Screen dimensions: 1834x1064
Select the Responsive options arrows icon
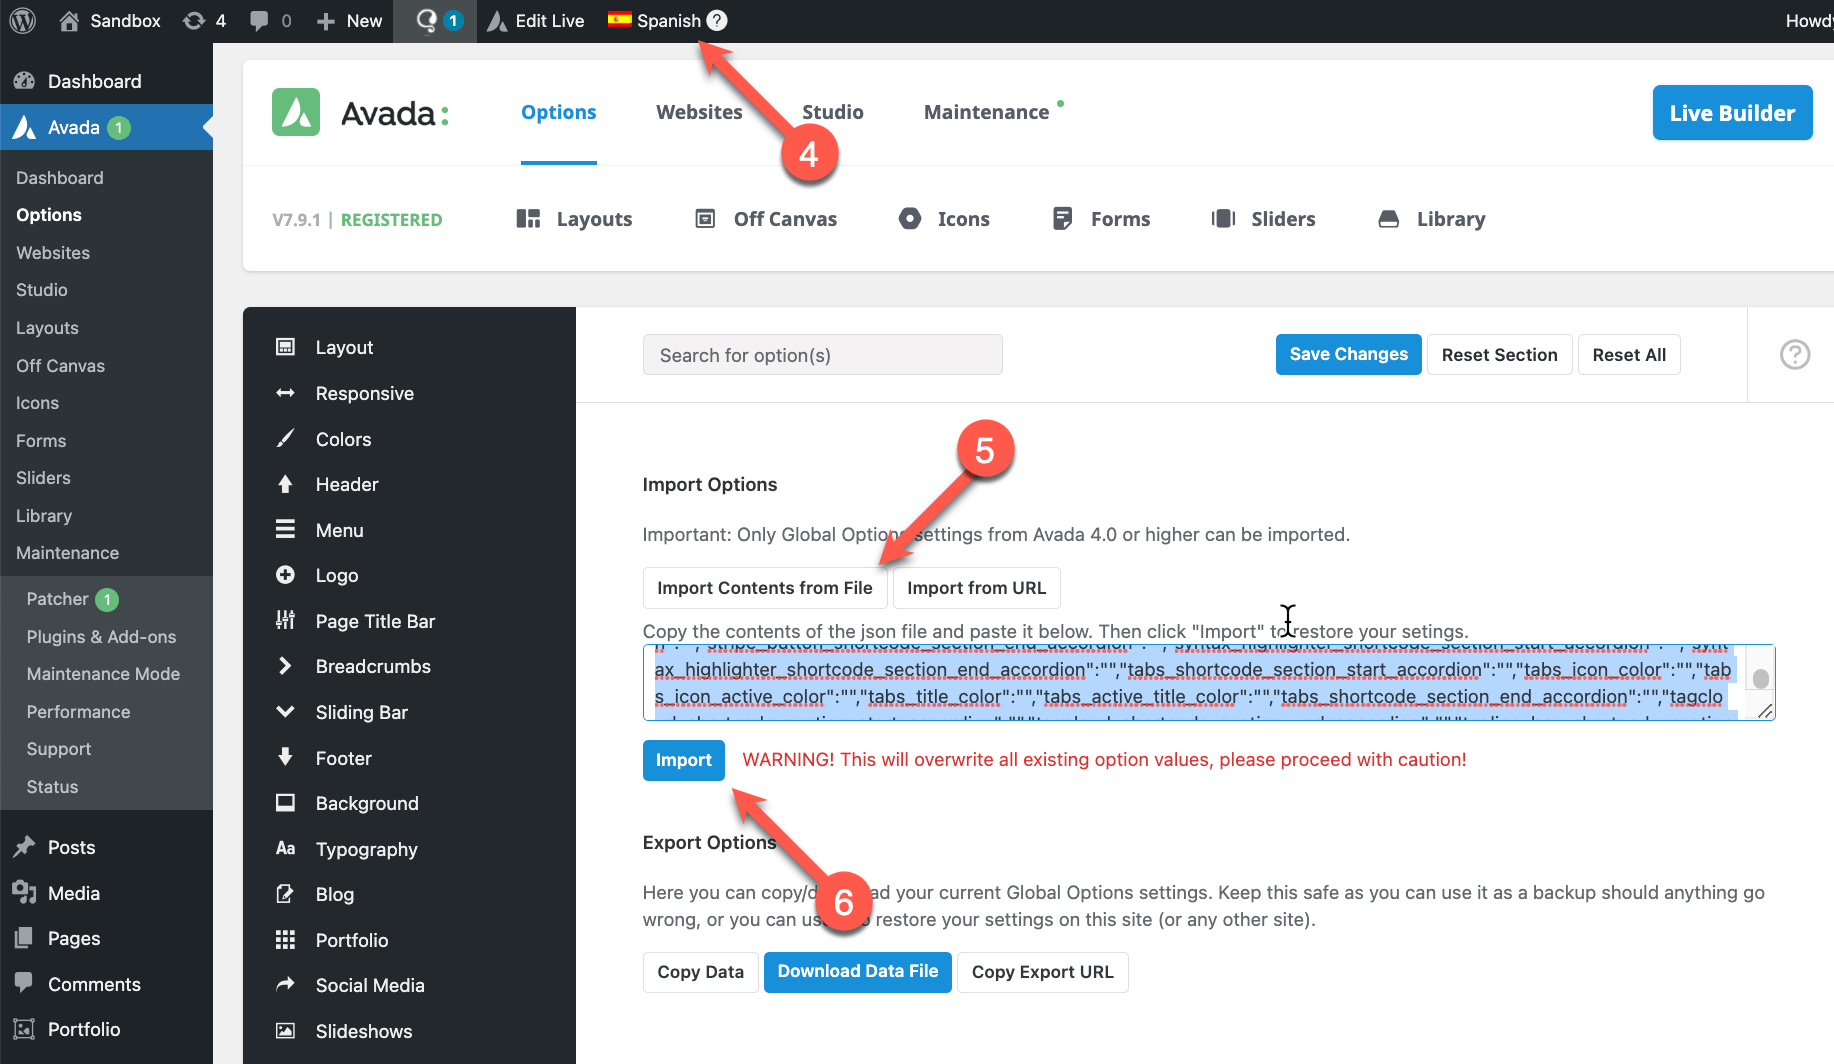click(x=285, y=393)
